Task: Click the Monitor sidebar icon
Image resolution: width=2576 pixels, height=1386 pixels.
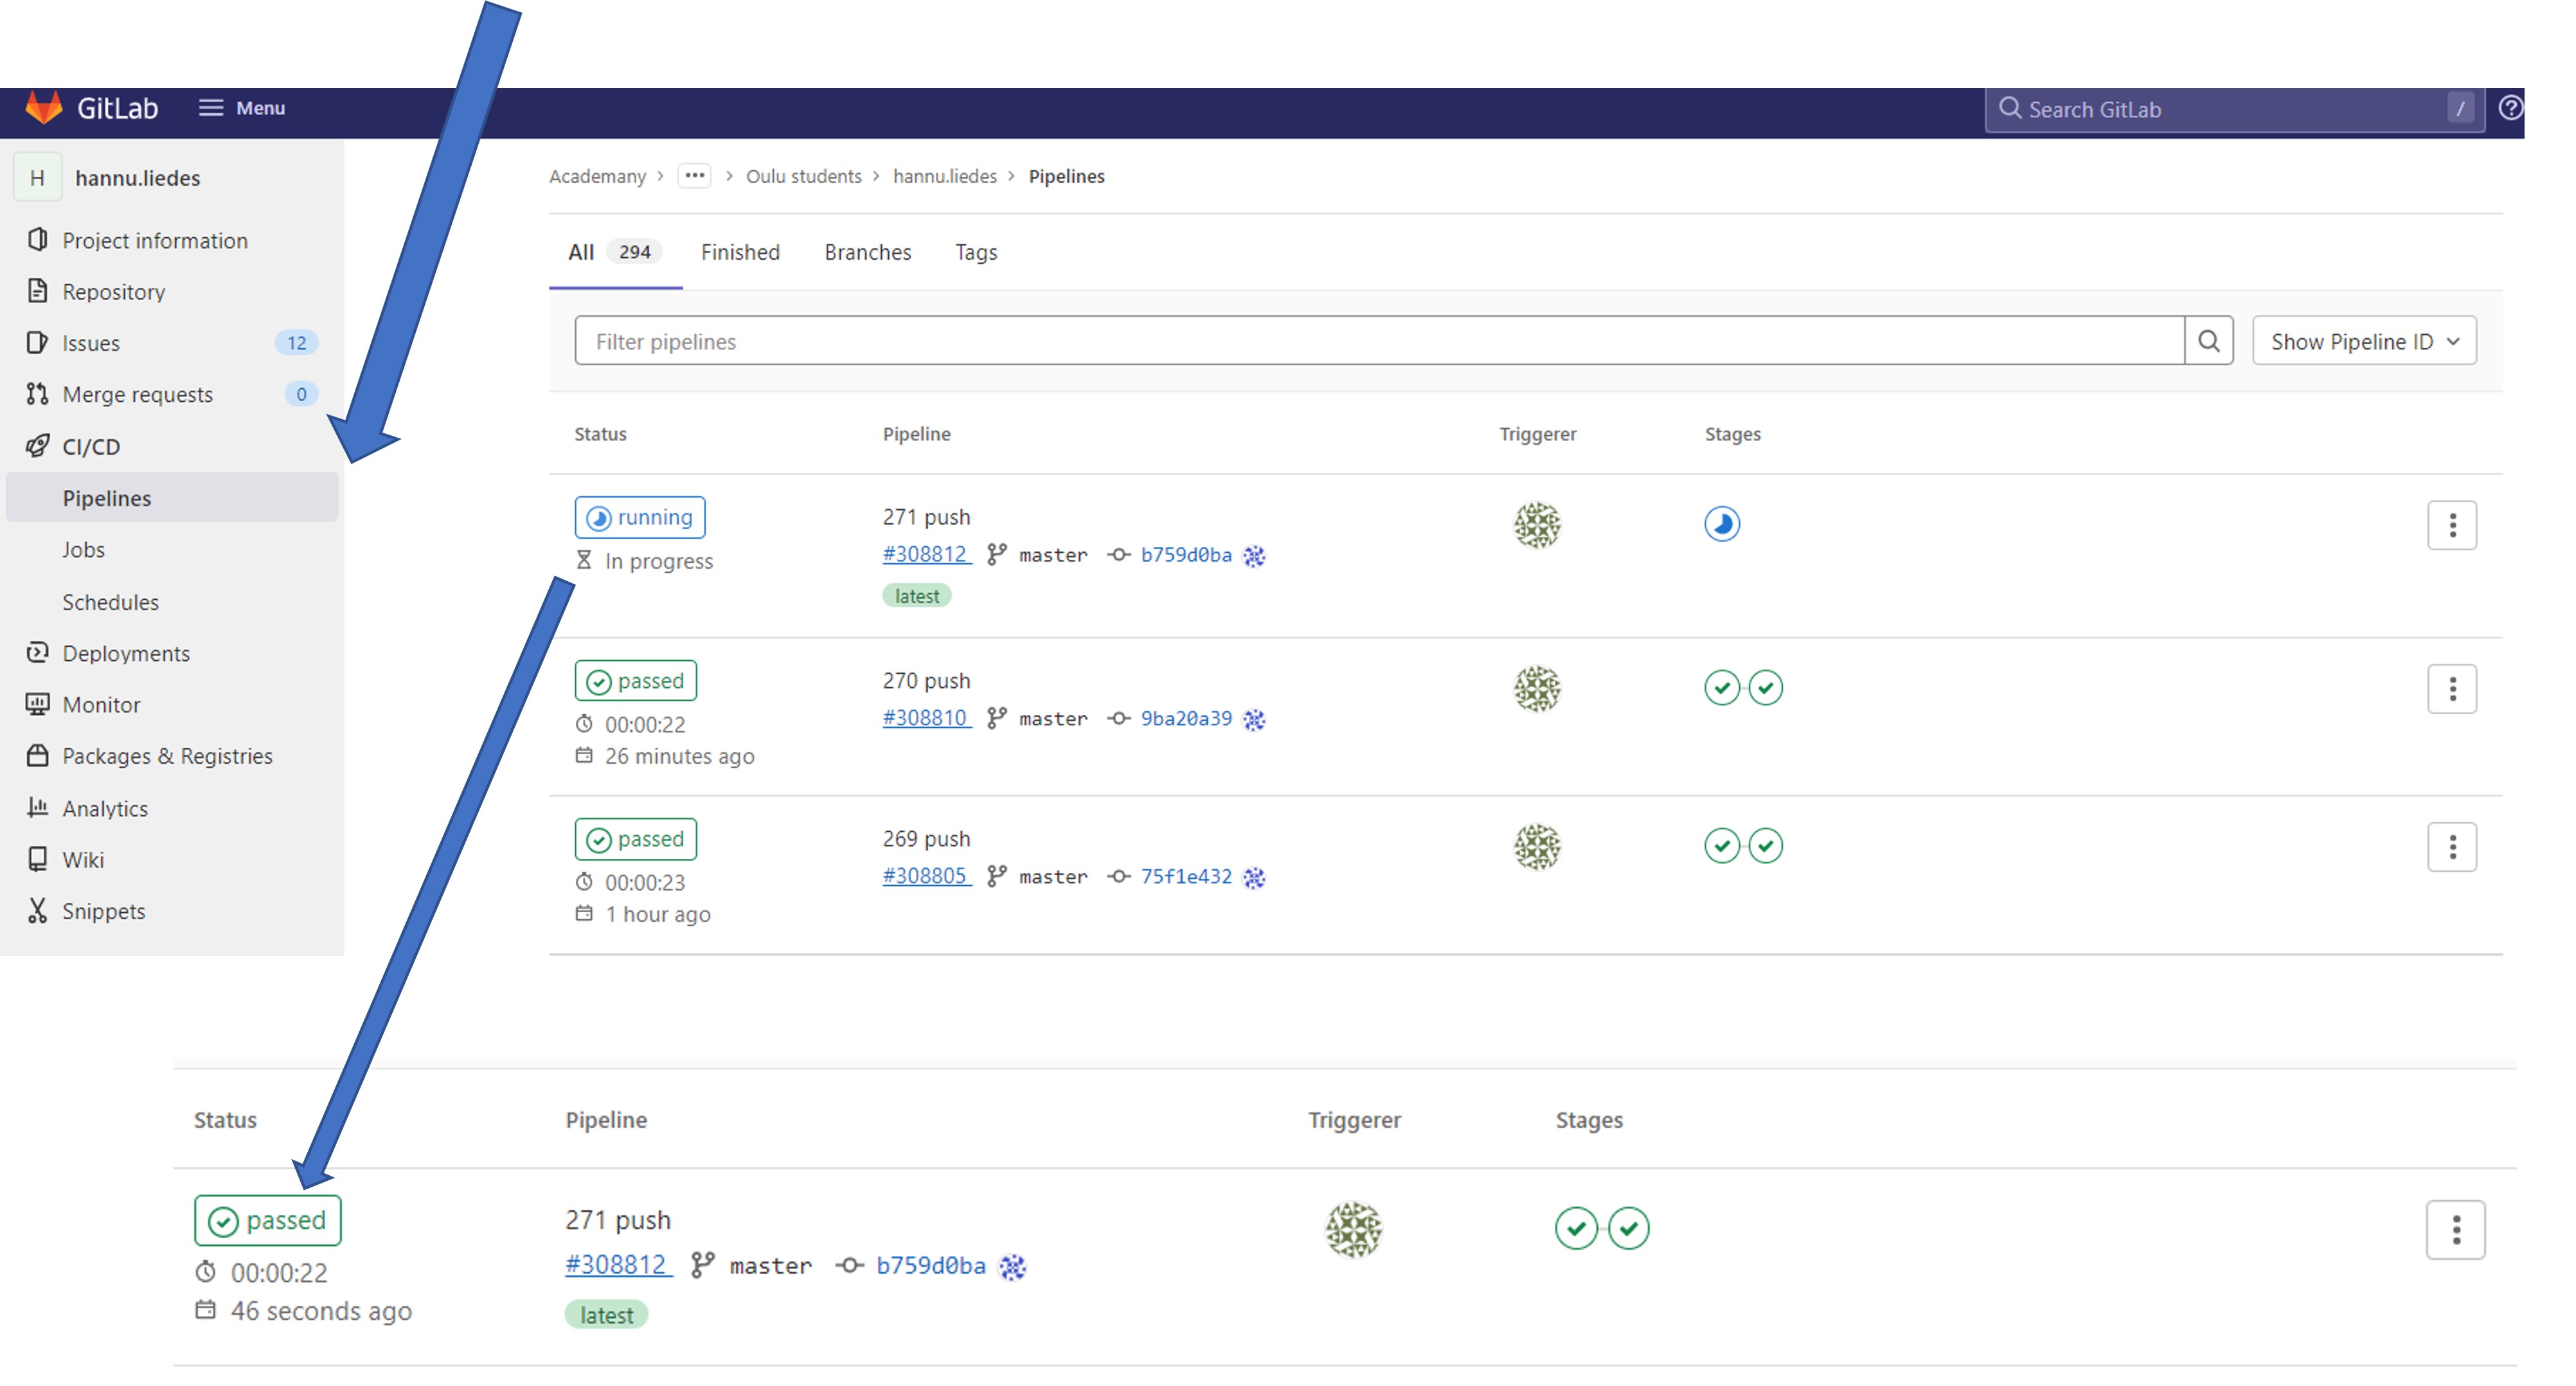Action: [x=37, y=704]
